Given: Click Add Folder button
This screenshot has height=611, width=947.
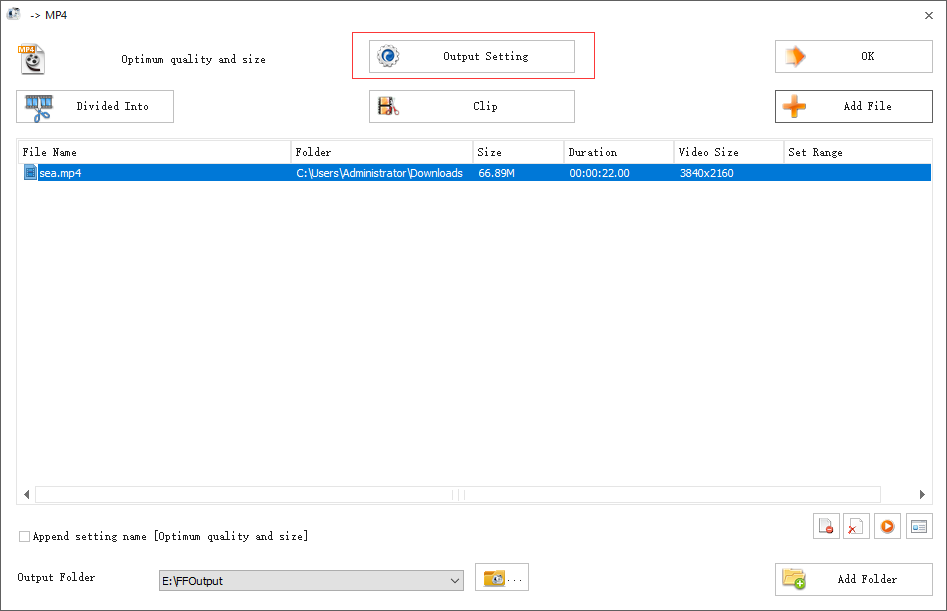Looking at the screenshot, I should tap(853, 579).
